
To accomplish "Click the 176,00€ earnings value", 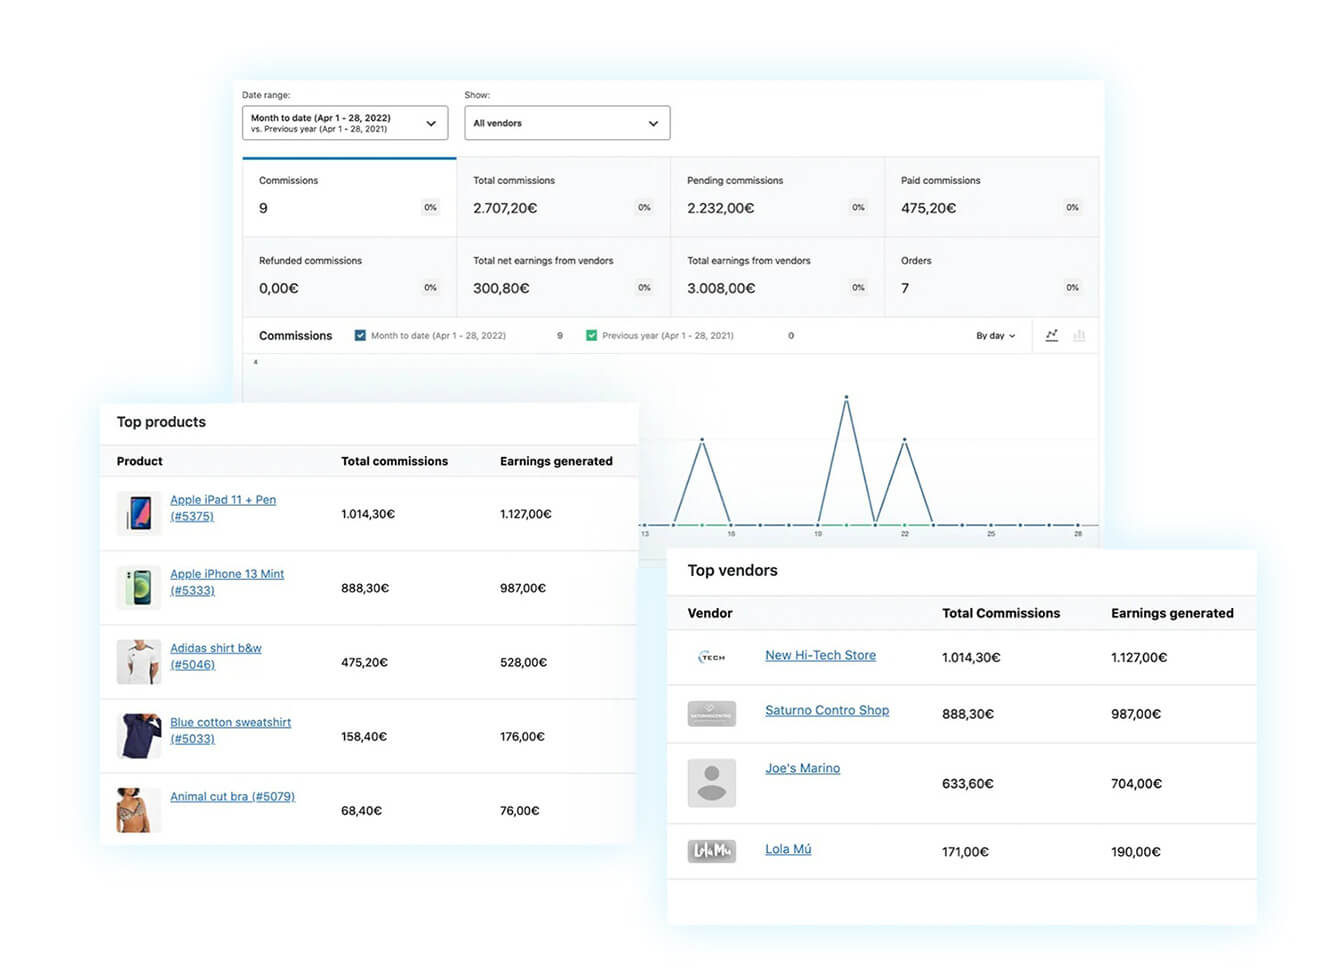I will pos(522,736).
